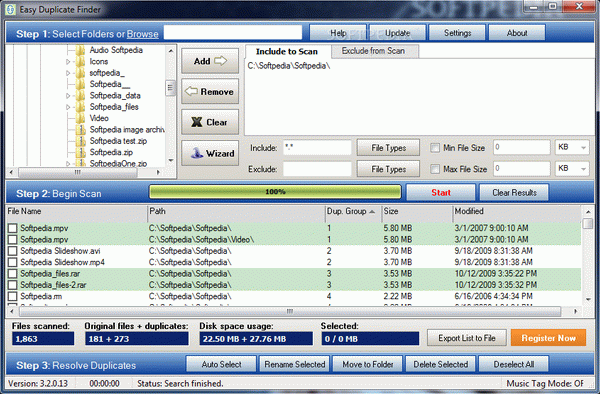This screenshot has height=394, width=600.
Task: Open the About dialog
Action: 517,33
